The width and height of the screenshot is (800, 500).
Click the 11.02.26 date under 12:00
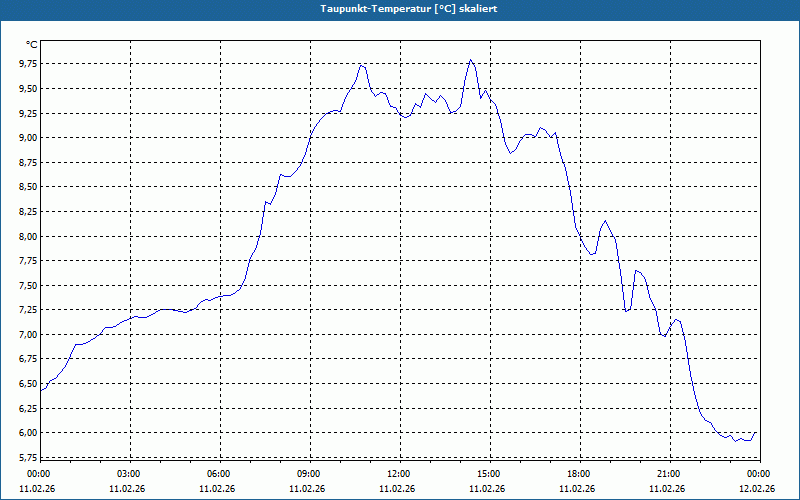(x=397, y=488)
